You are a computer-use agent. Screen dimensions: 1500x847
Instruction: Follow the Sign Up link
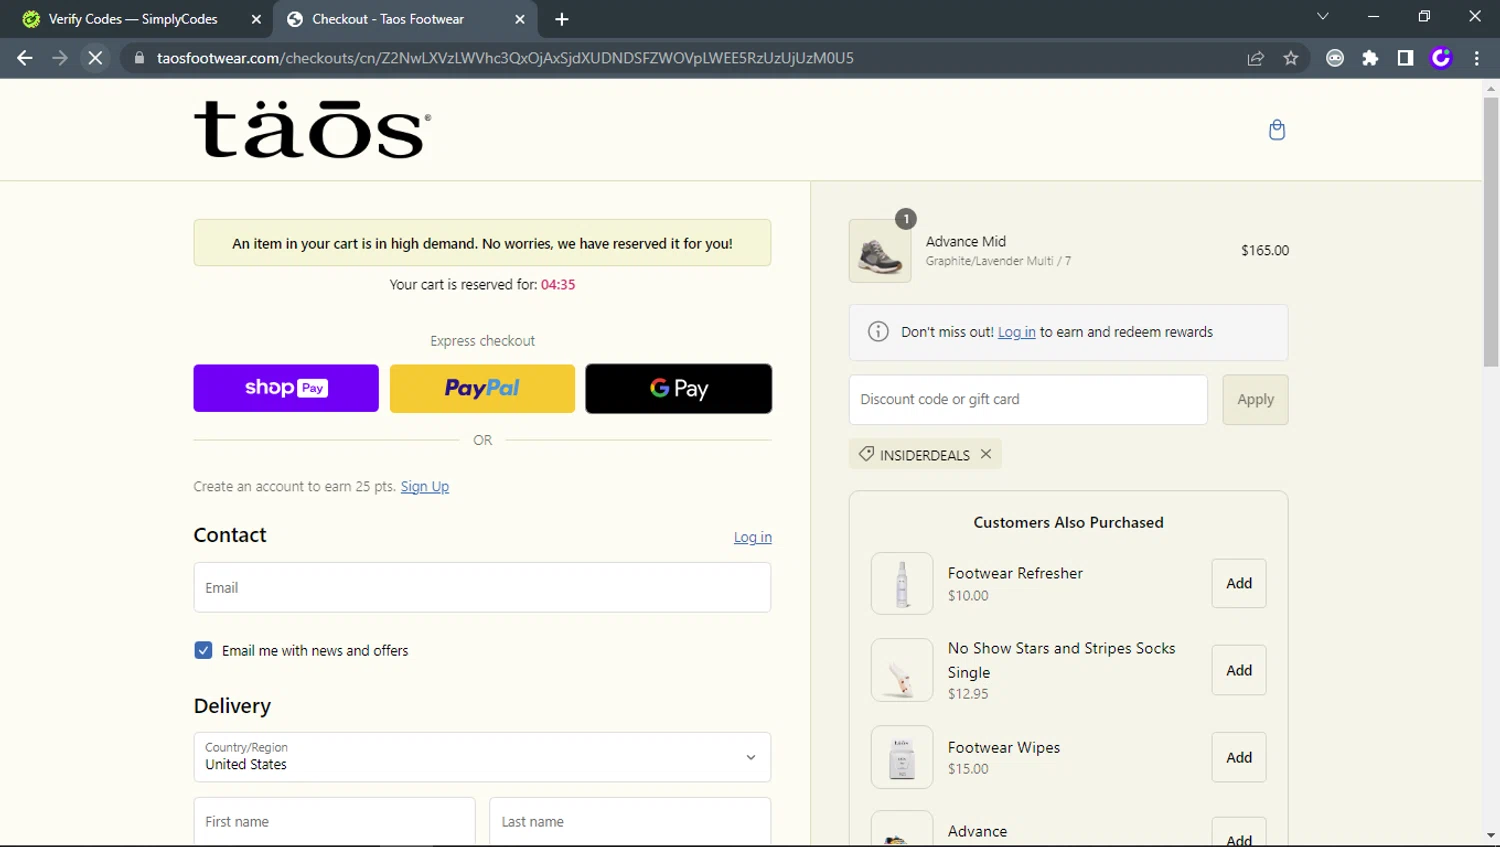tap(425, 486)
